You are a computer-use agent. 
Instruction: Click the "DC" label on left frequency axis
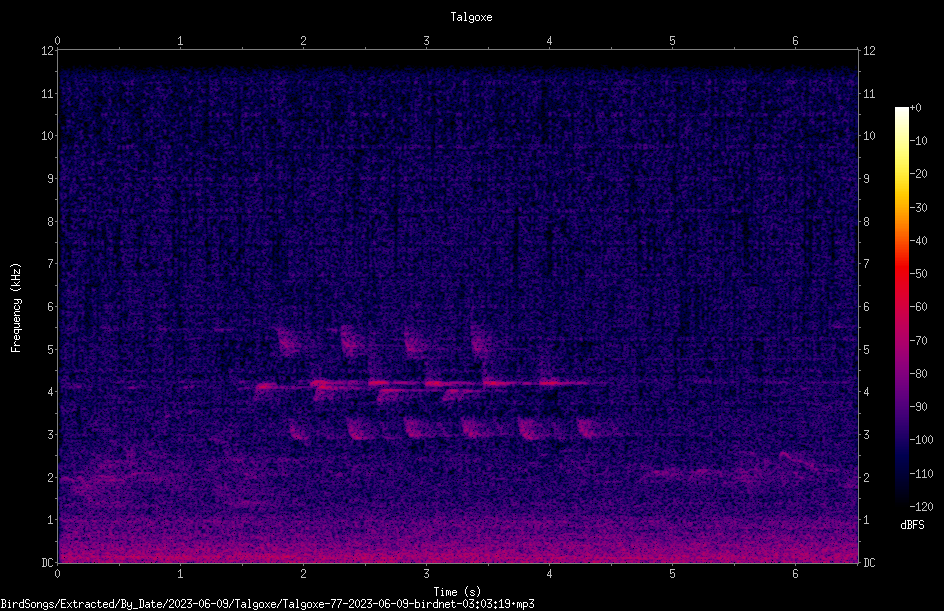(x=47, y=563)
